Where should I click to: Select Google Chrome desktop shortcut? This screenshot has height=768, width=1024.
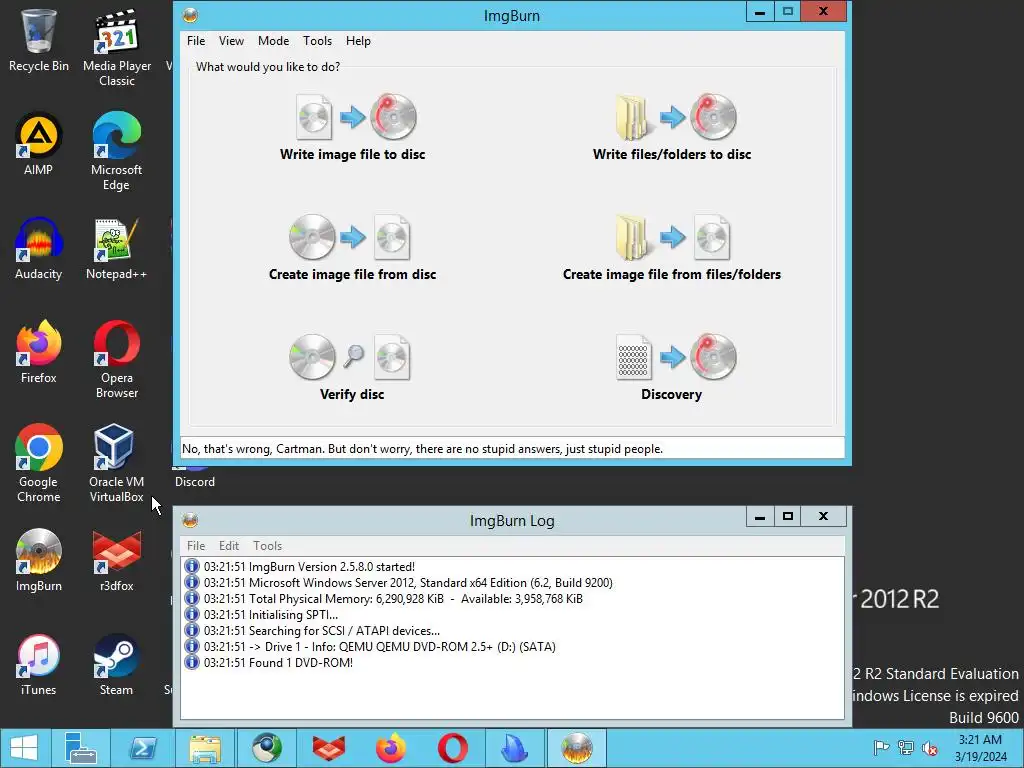tap(39, 464)
